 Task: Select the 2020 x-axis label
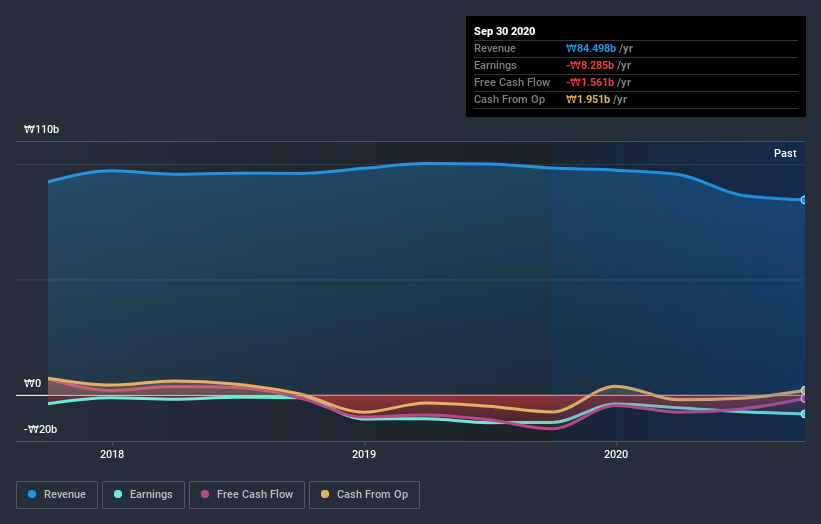pyautogui.click(x=616, y=454)
